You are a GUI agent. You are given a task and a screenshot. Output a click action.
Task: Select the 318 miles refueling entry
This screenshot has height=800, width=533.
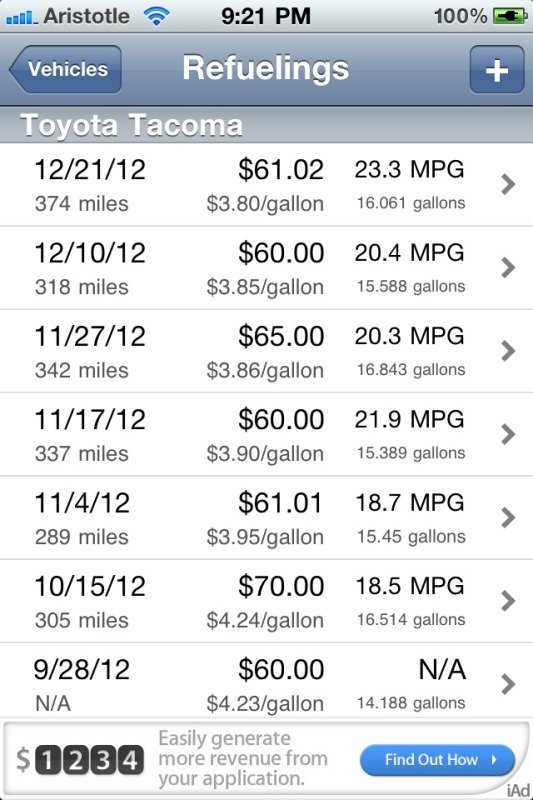point(266,268)
